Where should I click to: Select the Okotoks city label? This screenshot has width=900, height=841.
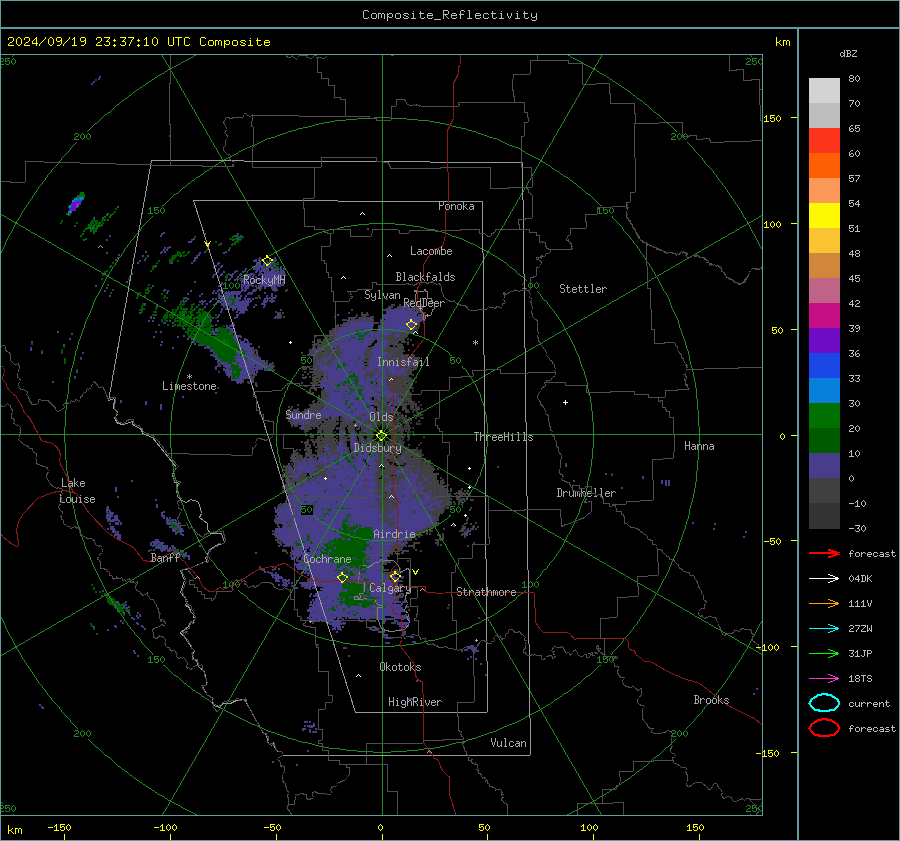click(400, 667)
